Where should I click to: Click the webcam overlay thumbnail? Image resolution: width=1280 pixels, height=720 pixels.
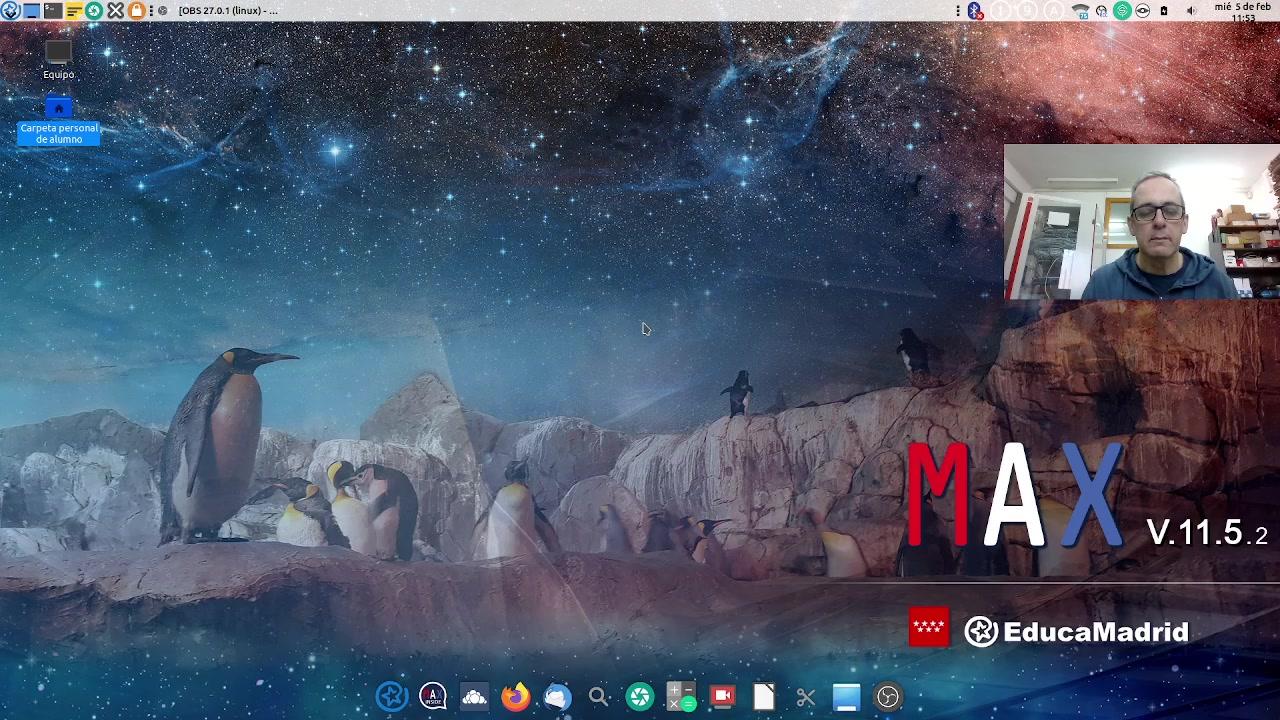point(1142,222)
